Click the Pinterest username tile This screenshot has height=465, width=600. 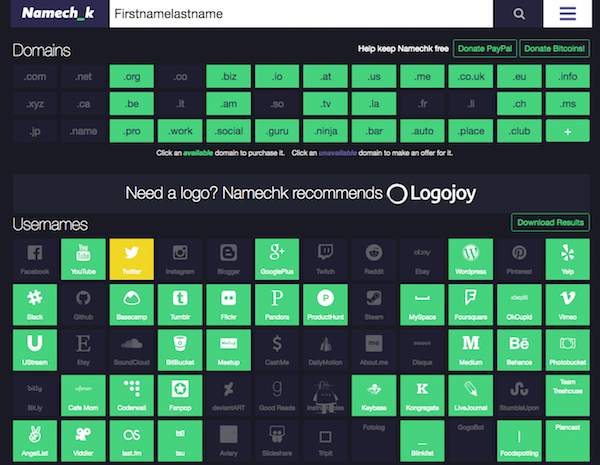tap(519, 259)
